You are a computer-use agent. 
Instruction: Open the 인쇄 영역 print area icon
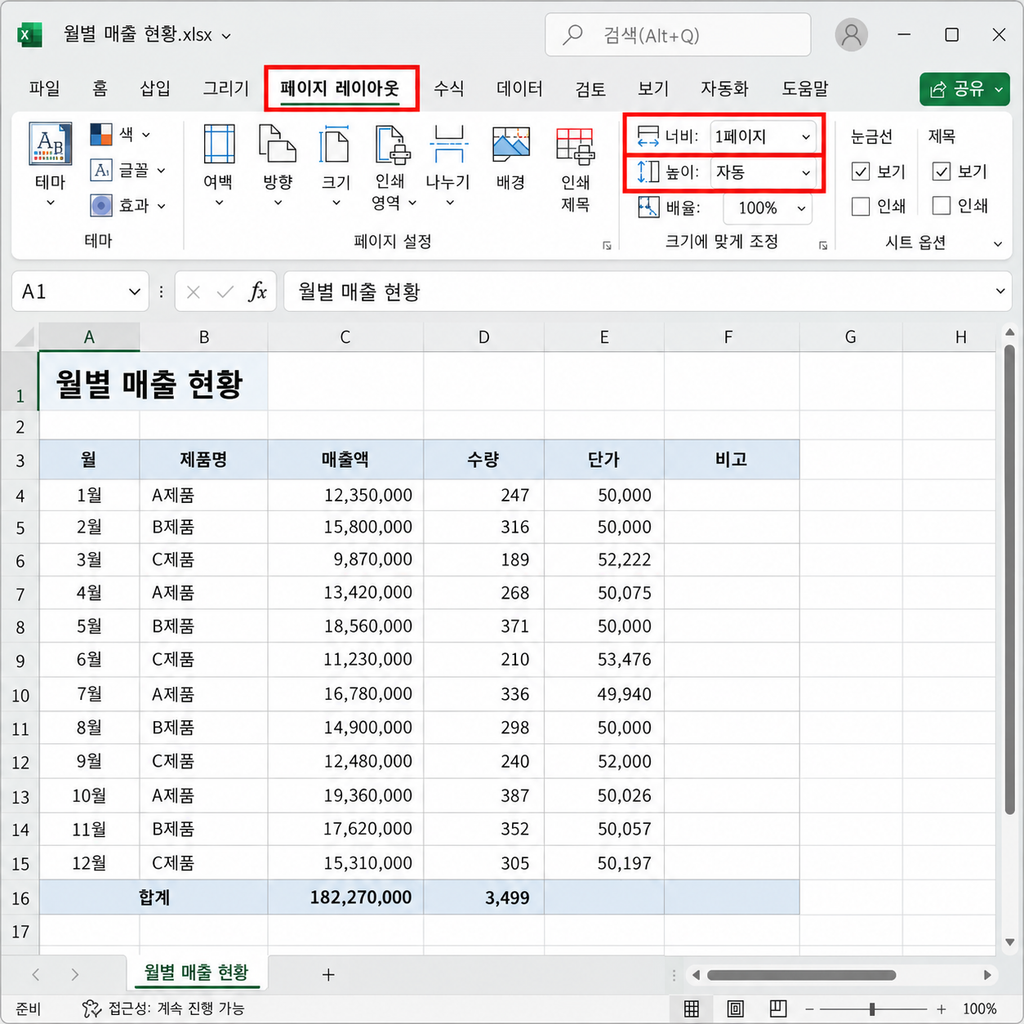[392, 144]
